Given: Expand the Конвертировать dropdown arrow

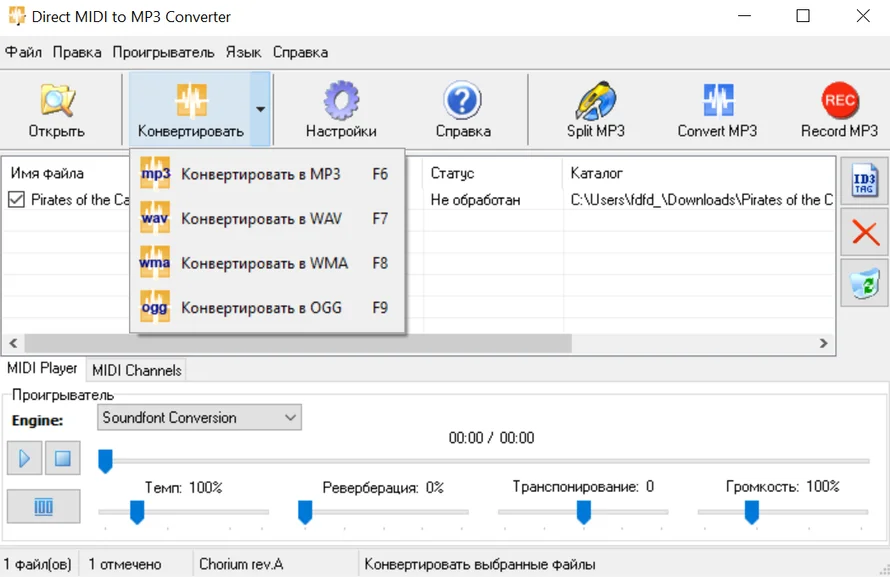Looking at the screenshot, I should pos(261,109).
